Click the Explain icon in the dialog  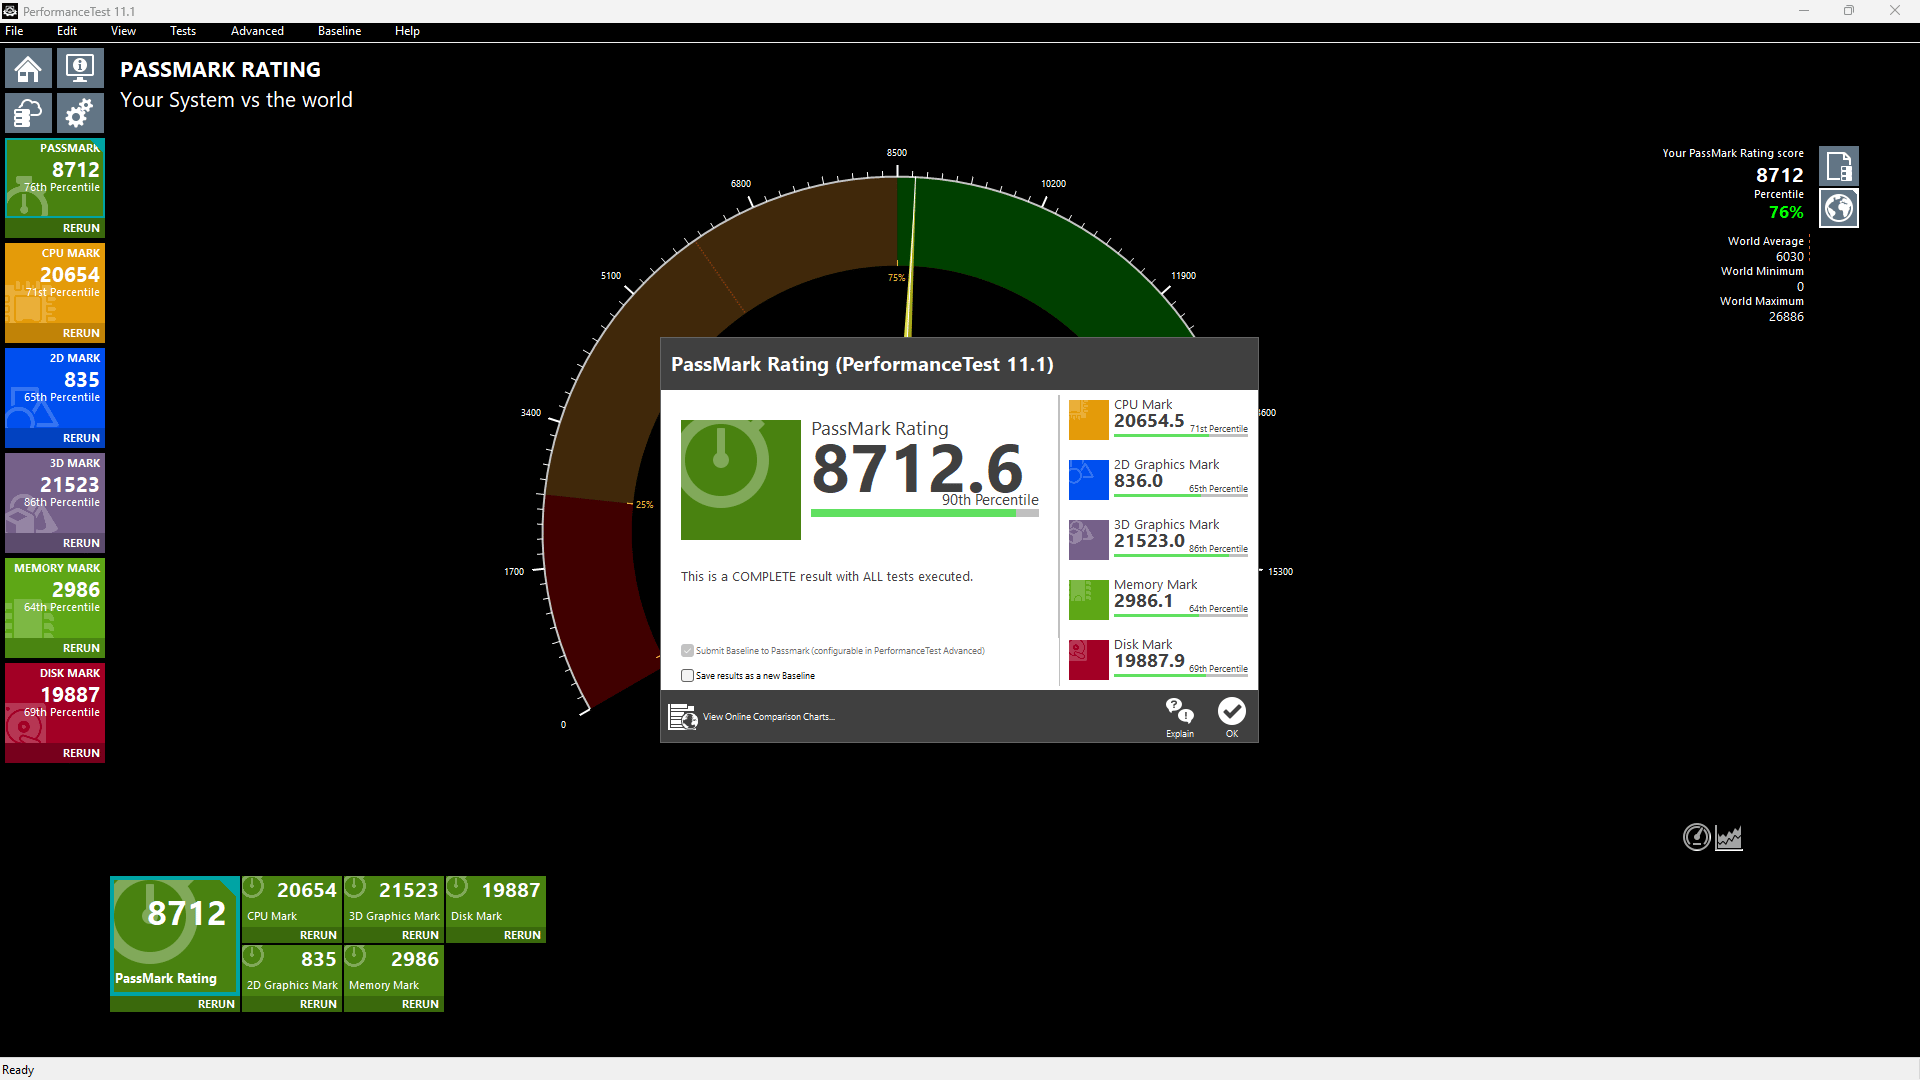[x=1180, y=717]
